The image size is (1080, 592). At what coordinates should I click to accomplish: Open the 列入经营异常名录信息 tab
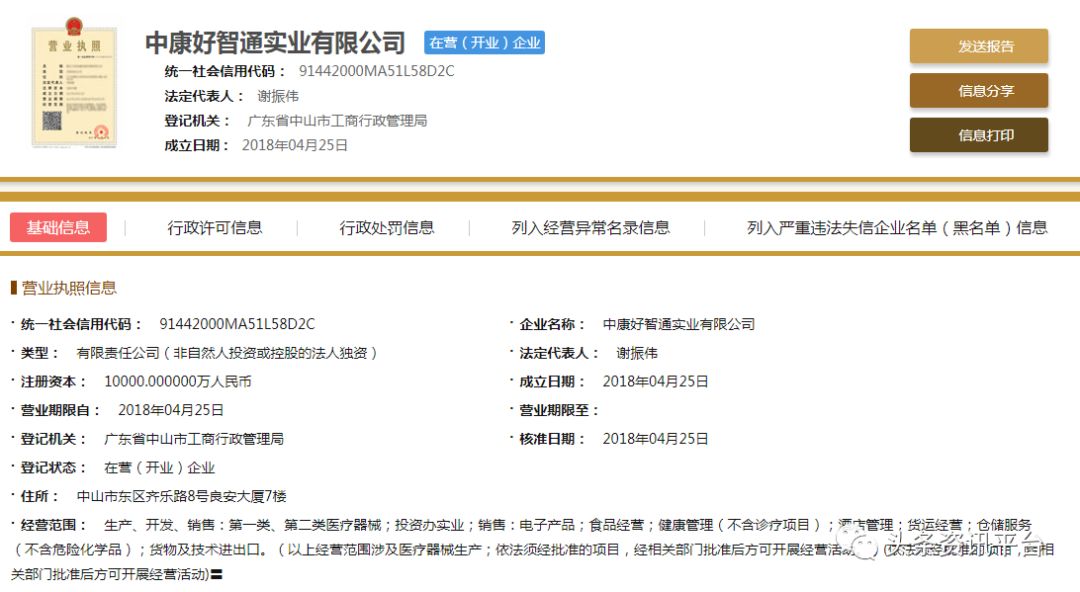590,227
